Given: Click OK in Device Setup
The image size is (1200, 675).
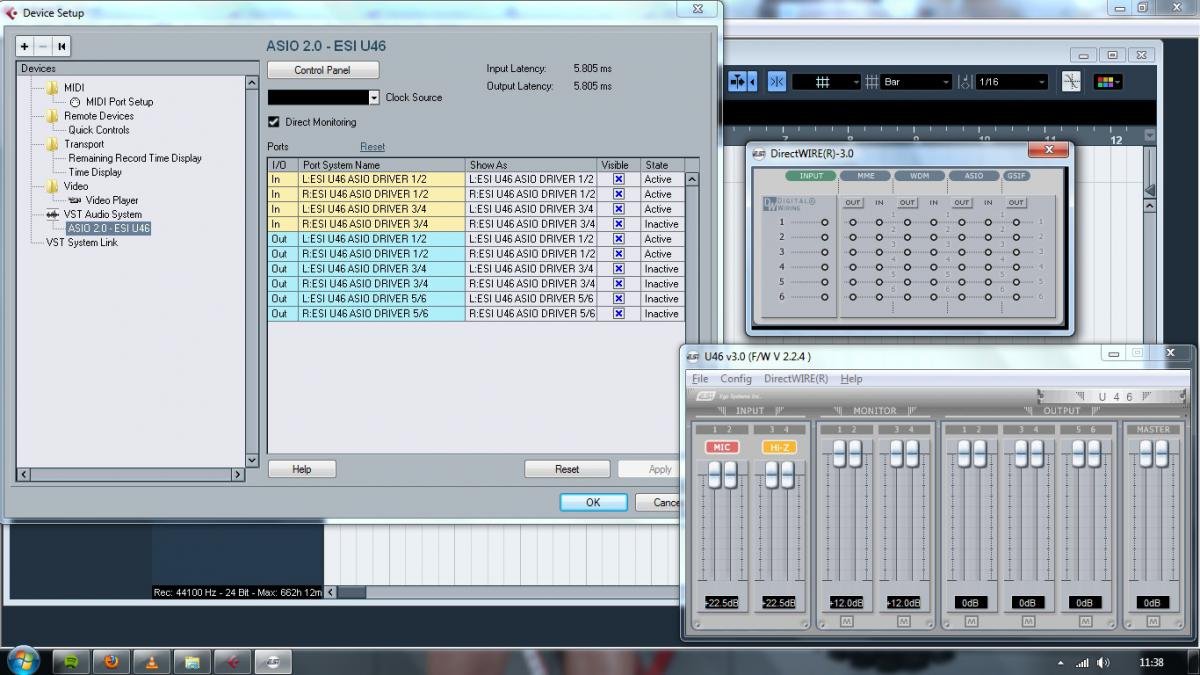Looking at the screenshot, I should tap(593, 502).
